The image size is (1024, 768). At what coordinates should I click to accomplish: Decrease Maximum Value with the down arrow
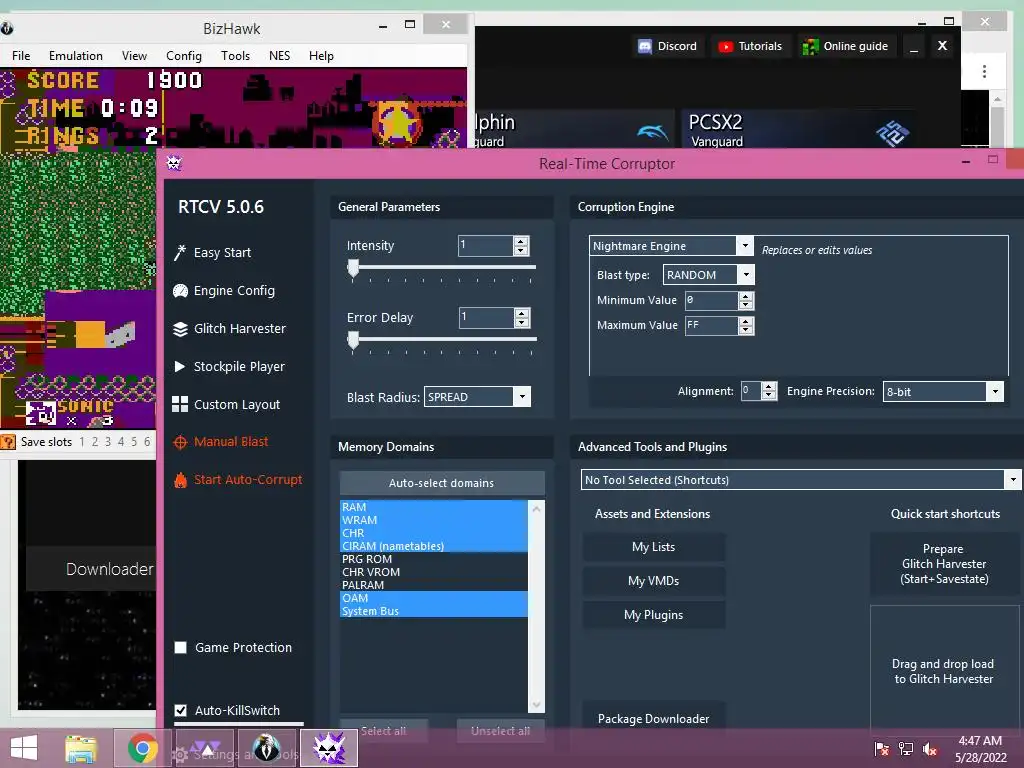[x=746, y=330]
